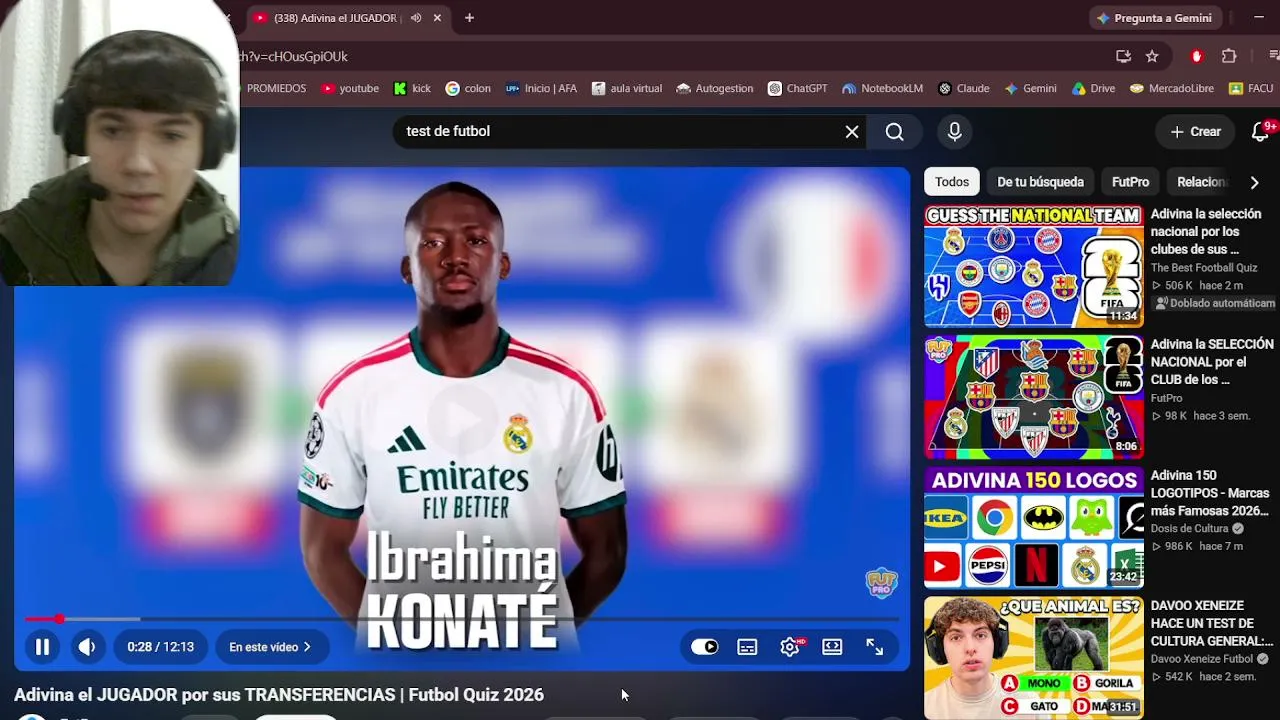1280x720 pixels.
Task: Select the "Relacionados" filter chip
Action: [1201, 182]
